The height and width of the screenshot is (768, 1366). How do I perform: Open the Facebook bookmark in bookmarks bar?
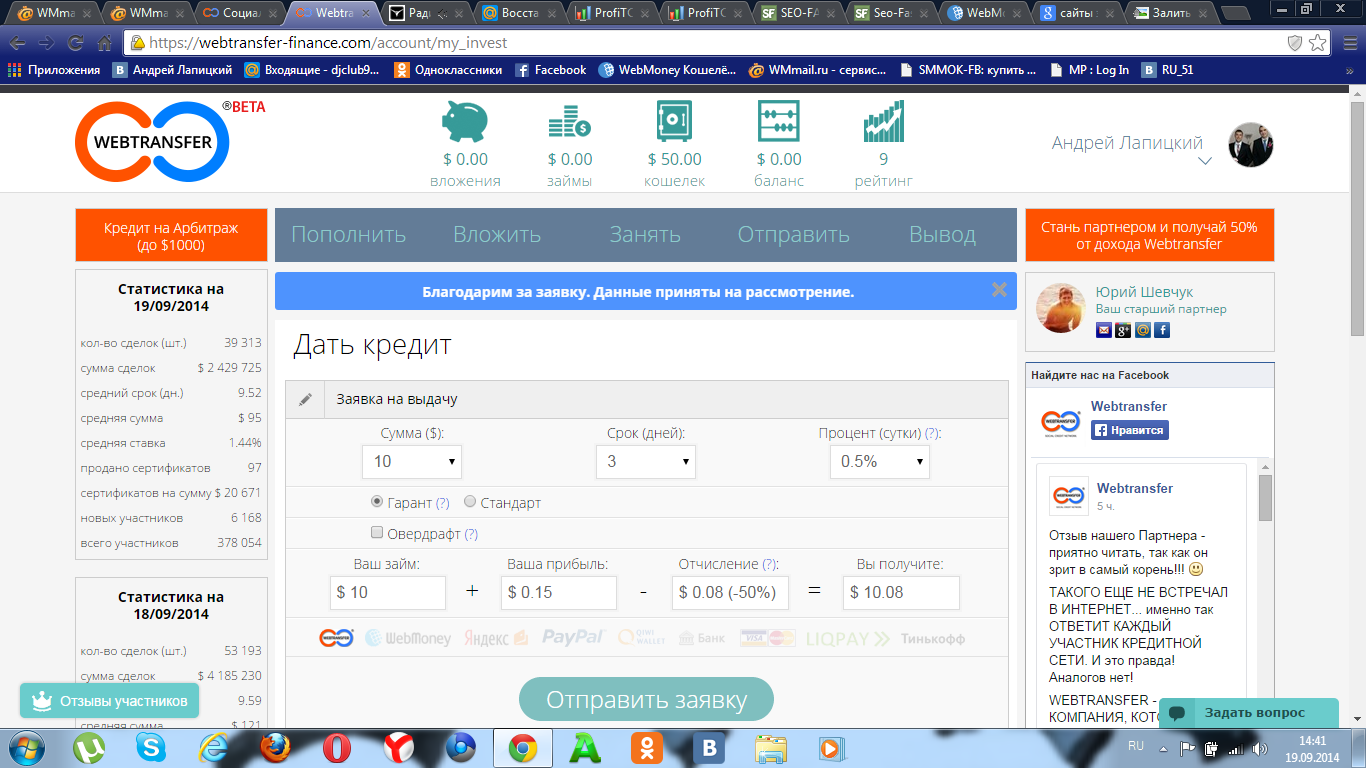551,70
